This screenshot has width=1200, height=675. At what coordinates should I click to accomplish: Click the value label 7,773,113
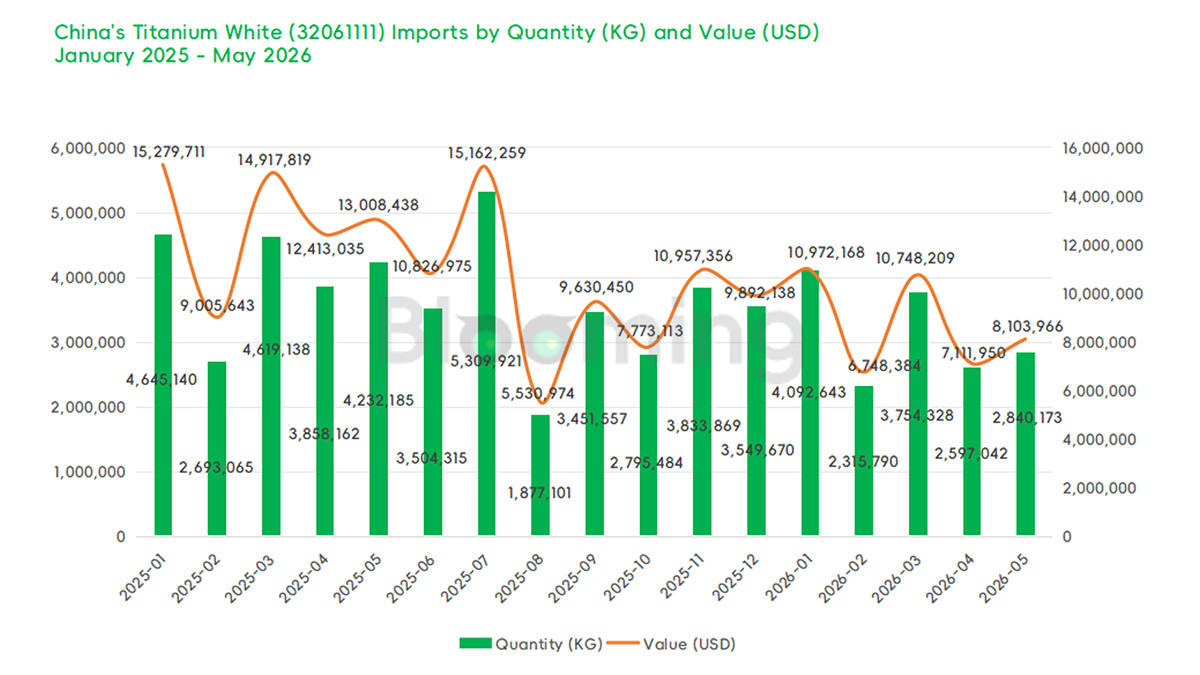click(x=648, y=330)
